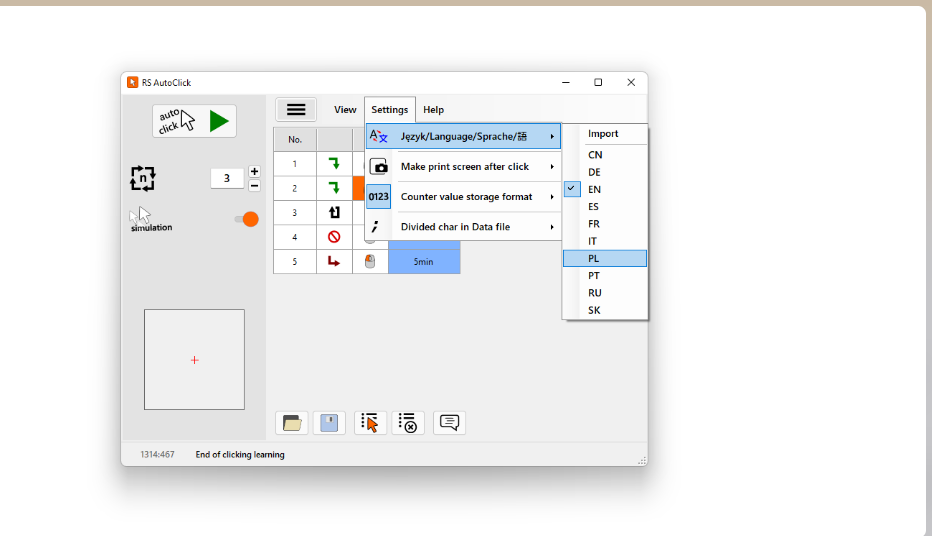Click the RS AutoClick title bar icon

[133, 83]
